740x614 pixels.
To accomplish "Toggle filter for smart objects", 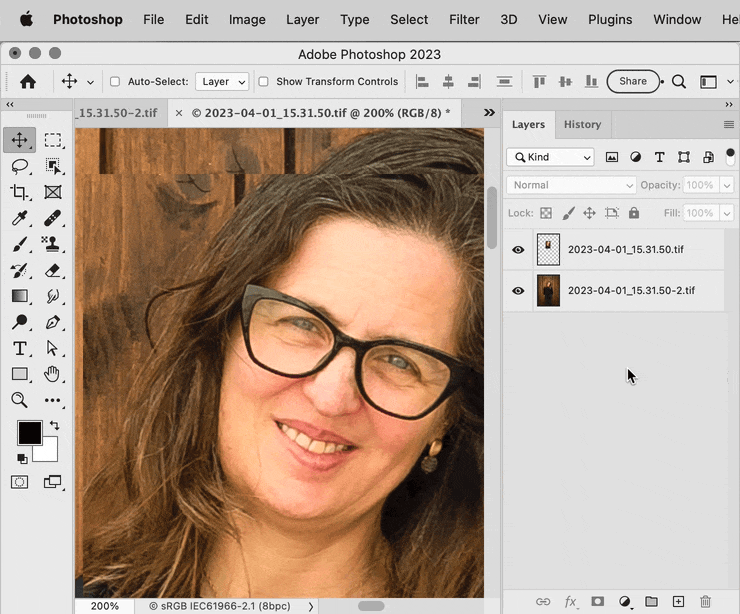I will point(708,157).
